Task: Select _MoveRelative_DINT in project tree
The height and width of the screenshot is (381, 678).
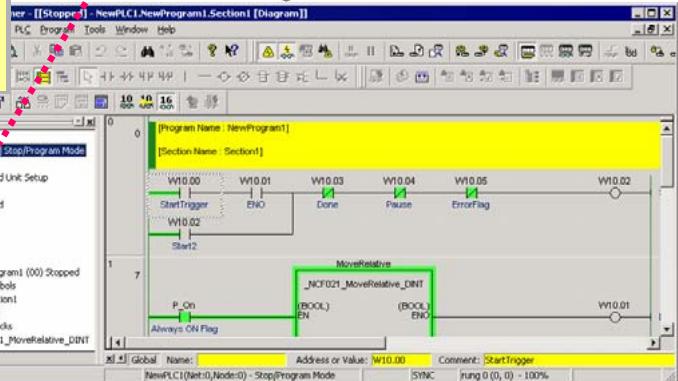Action: click(45, 340)
